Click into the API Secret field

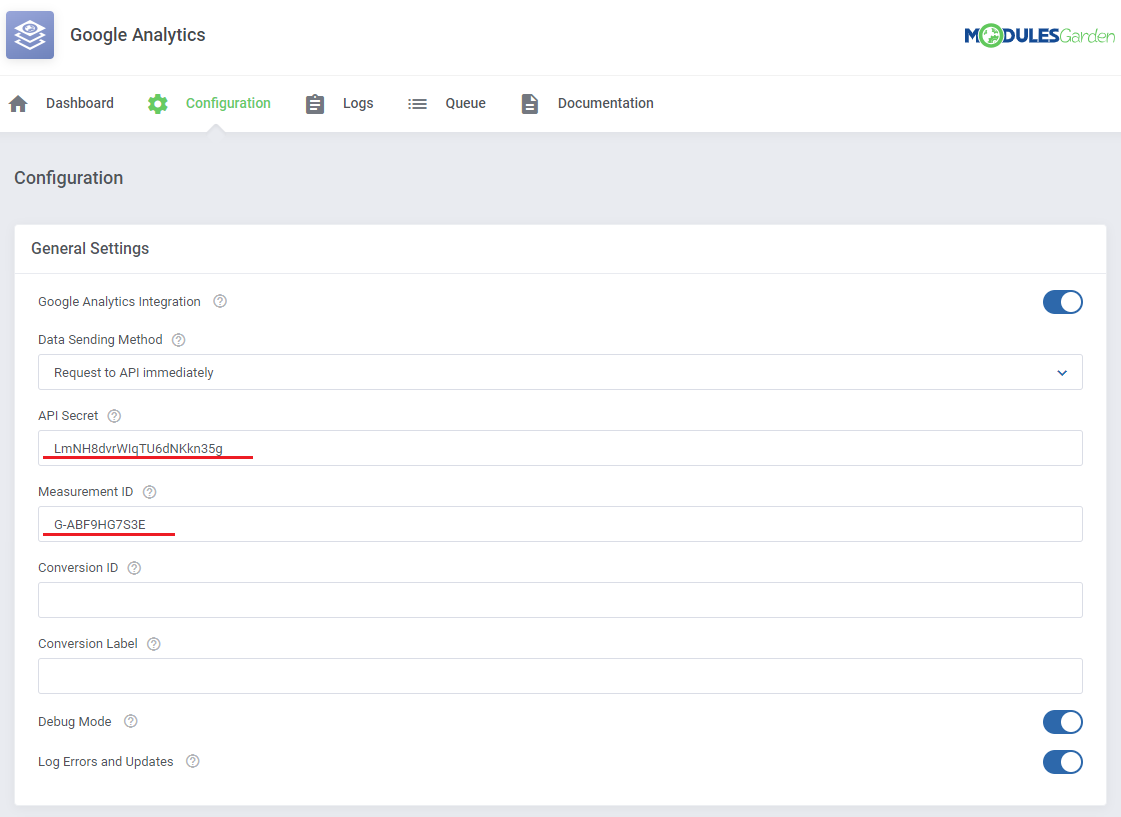click(x=560, y=448)
